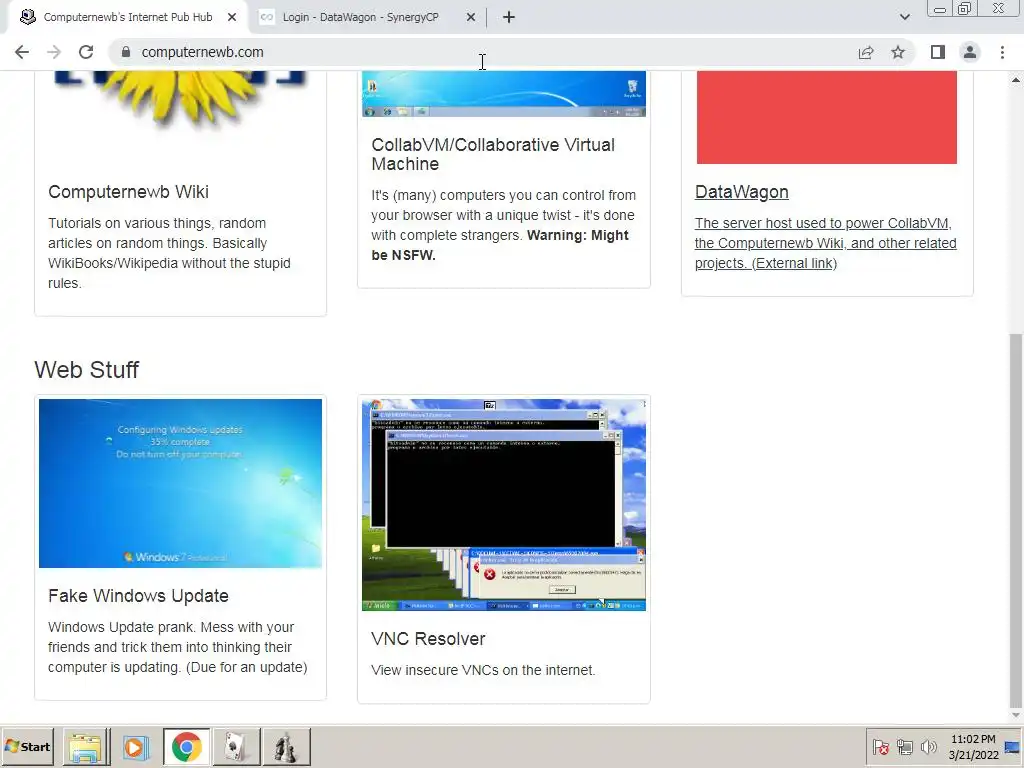The image size is (1024, 768).
Task: Click the Show desktop tray button
Action: [x=1013, y=747]
